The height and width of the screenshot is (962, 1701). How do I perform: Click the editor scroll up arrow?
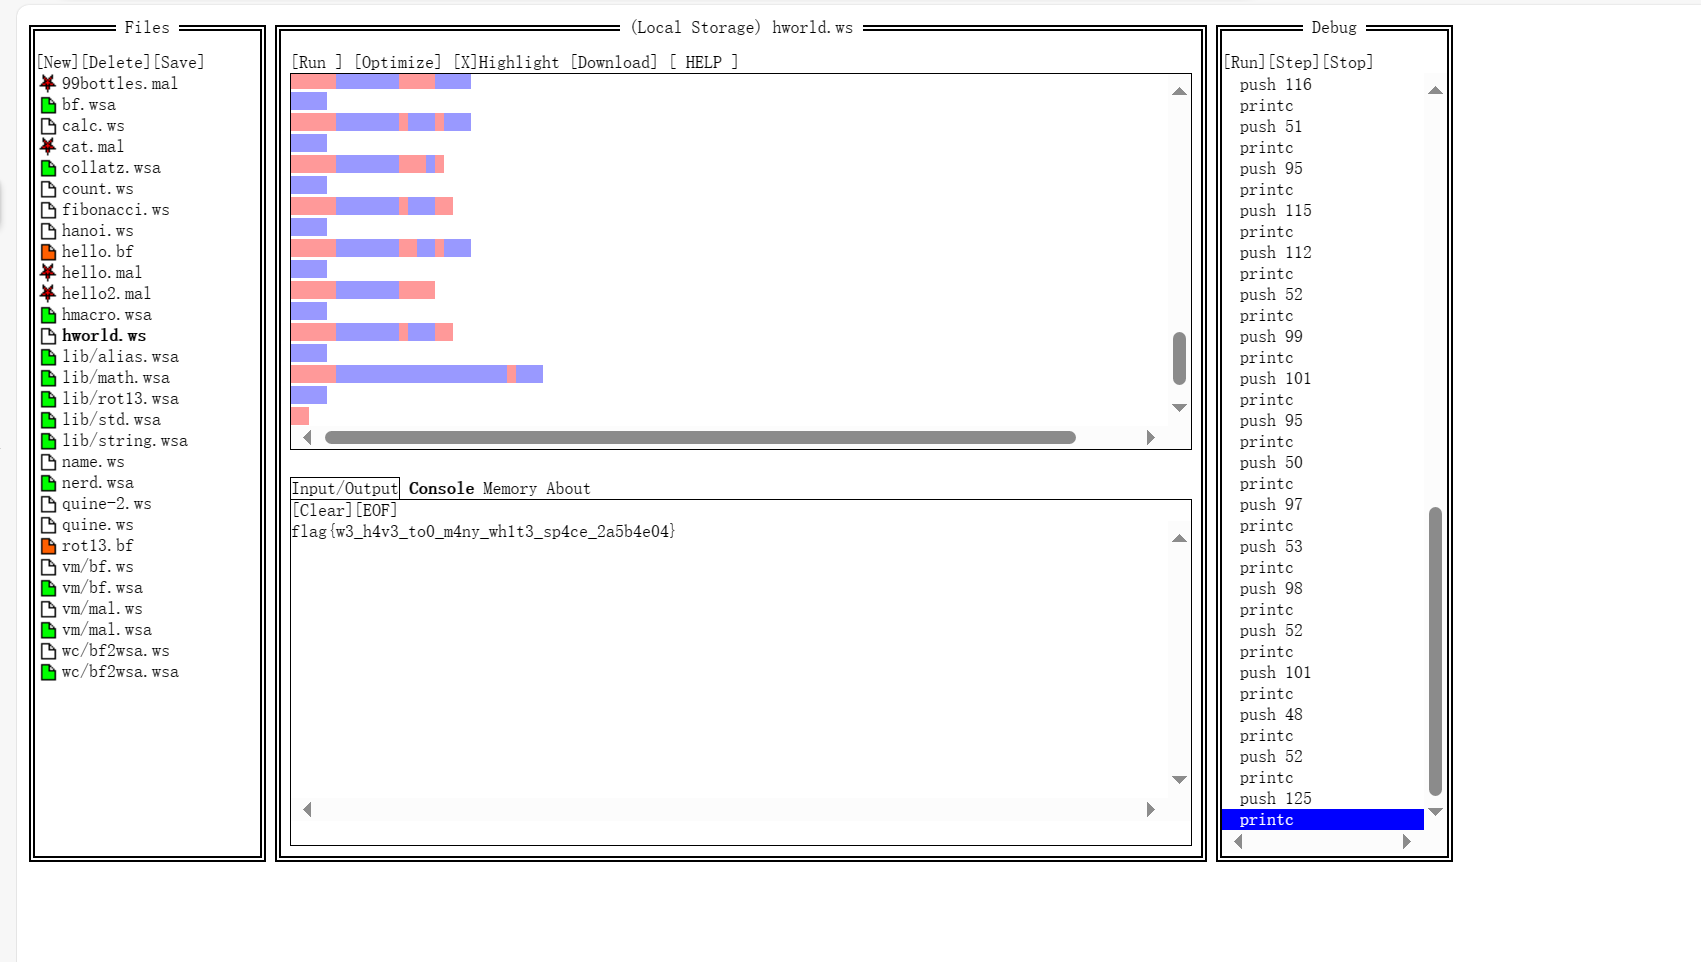(x=1179, y=91)
